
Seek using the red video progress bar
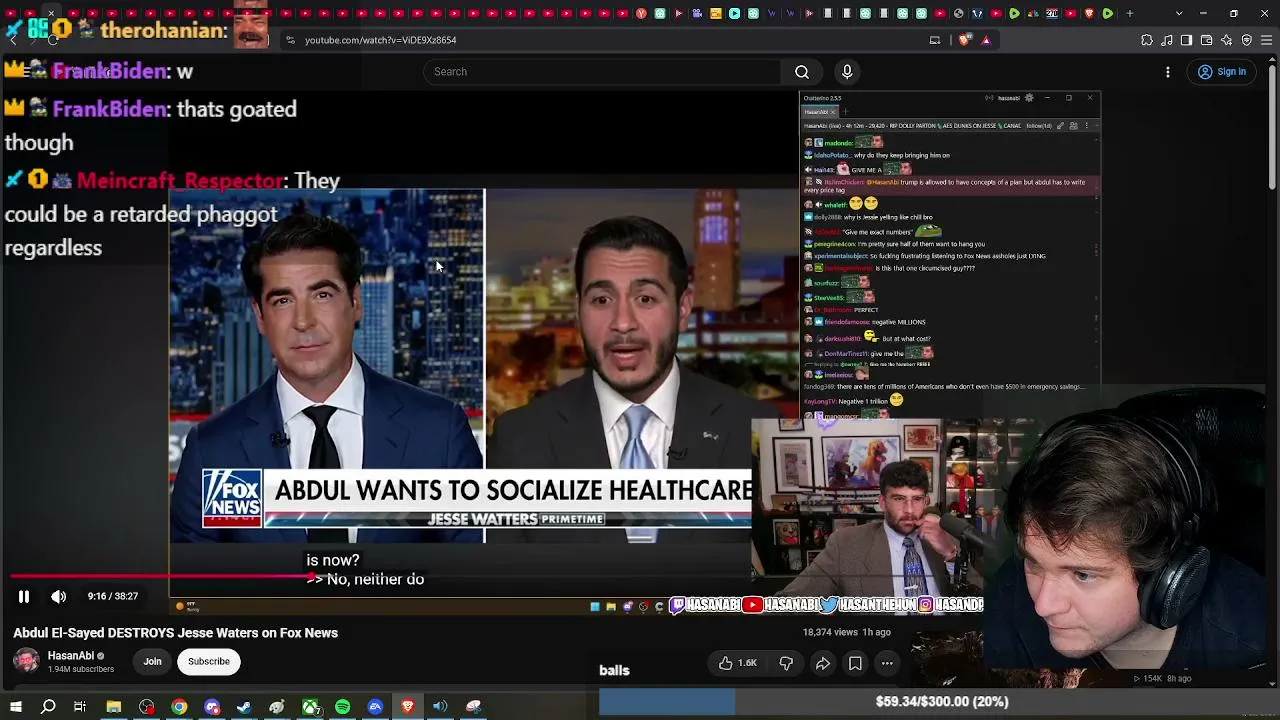click(160, 576)
